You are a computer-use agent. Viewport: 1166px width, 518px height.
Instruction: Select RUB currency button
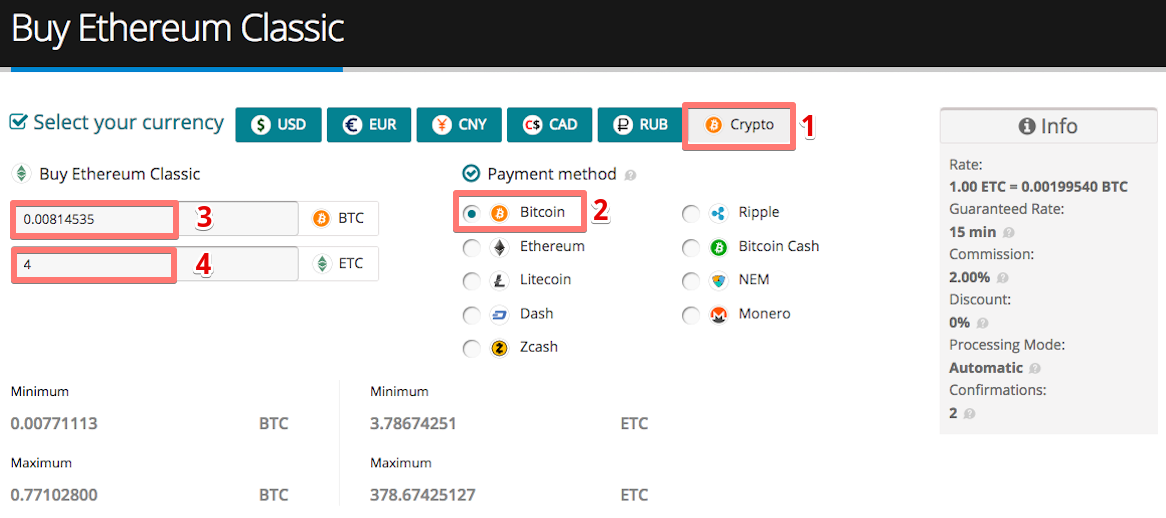click(x=640, y=124)
